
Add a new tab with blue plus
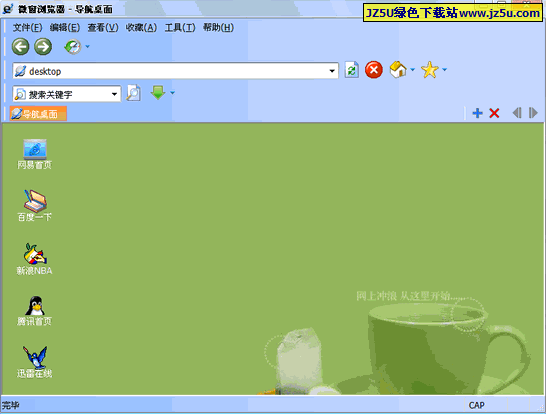[477, 113]
